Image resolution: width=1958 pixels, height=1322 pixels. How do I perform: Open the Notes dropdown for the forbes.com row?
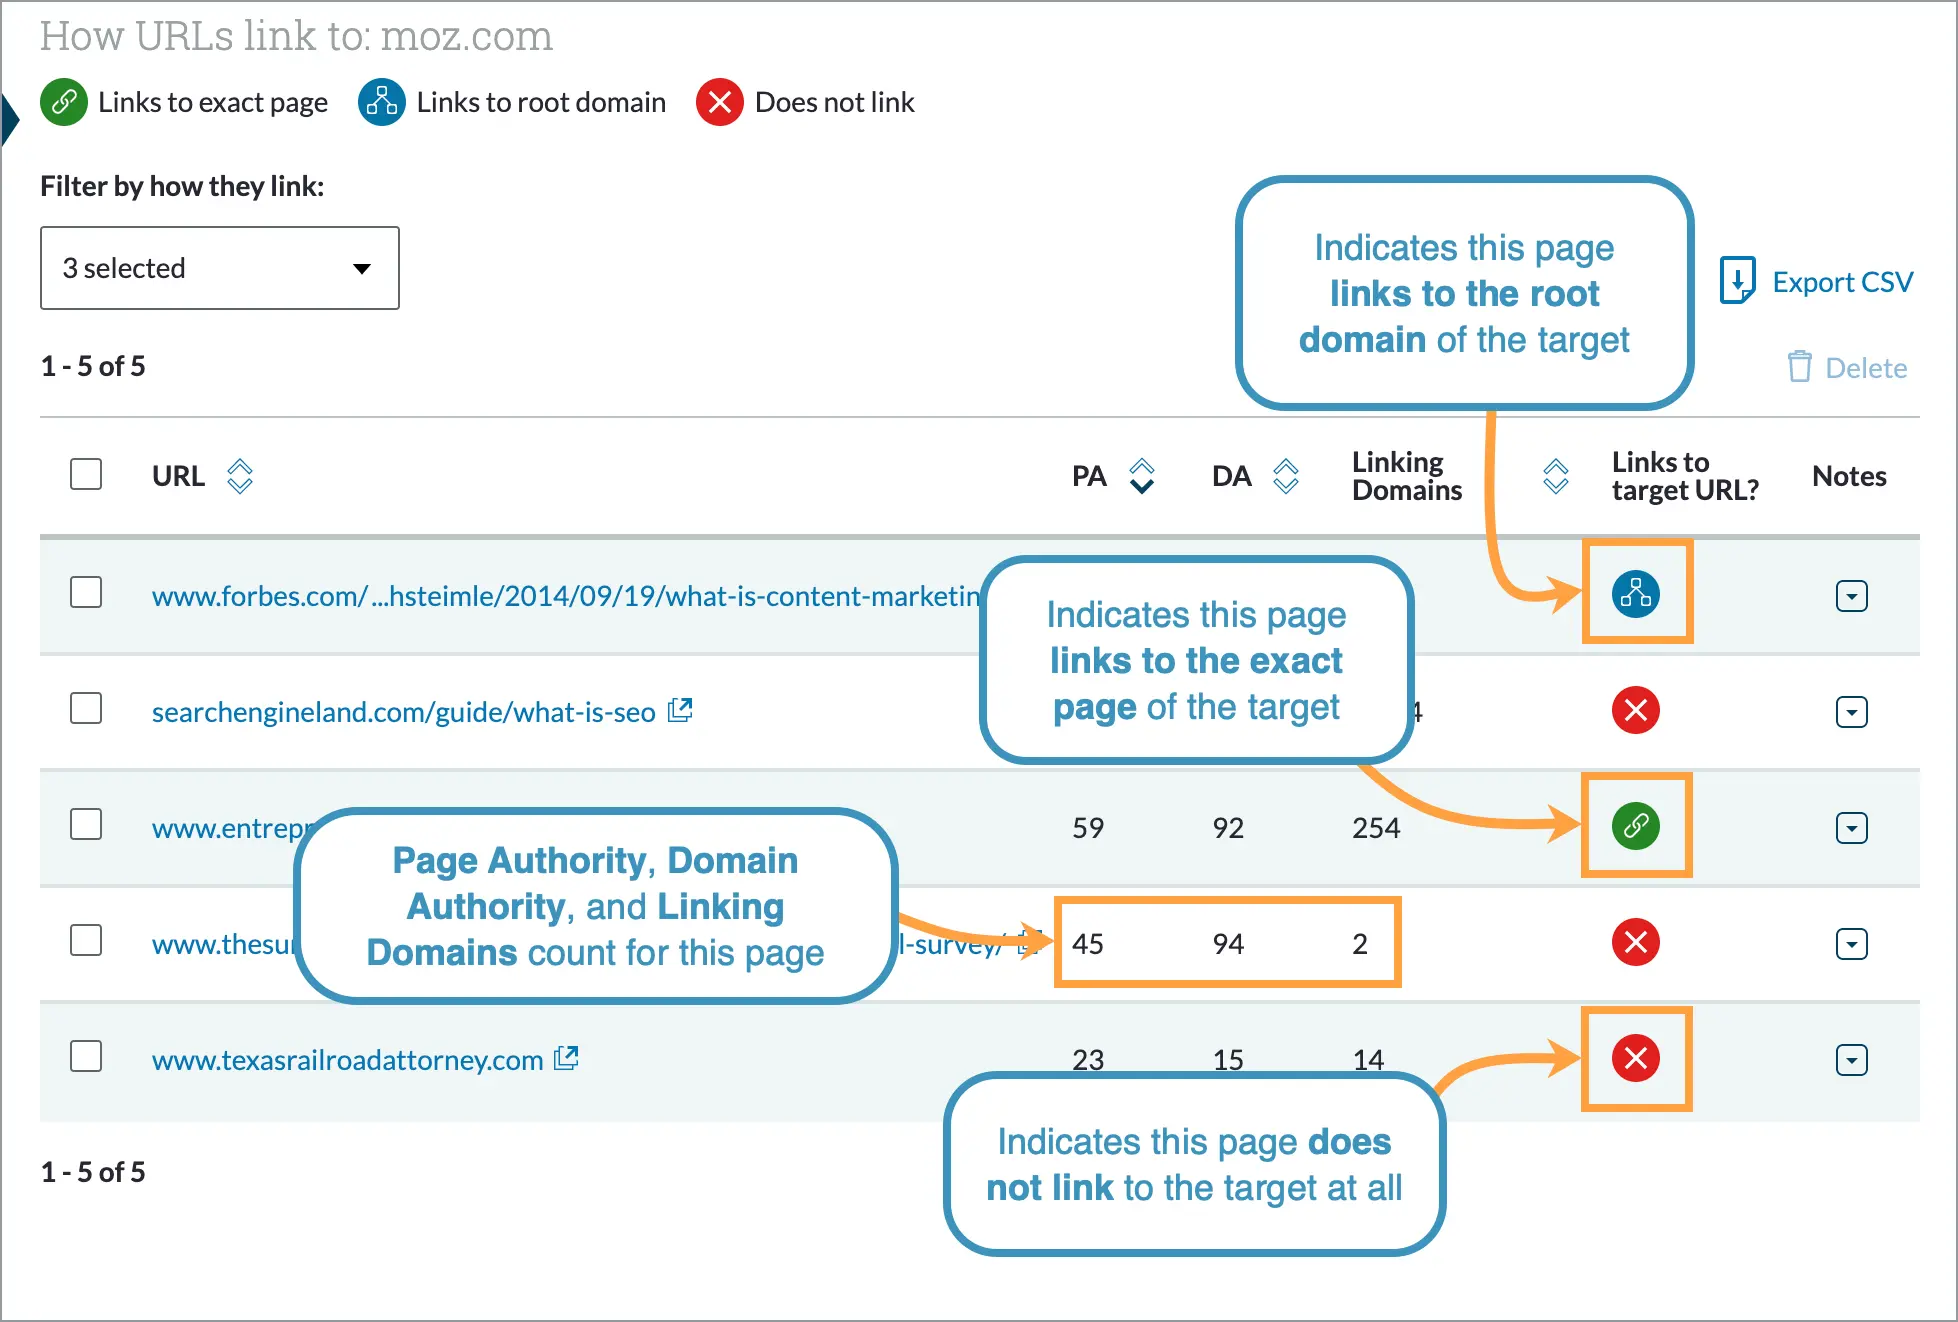pyautogui.click(x=1851, y=595)
